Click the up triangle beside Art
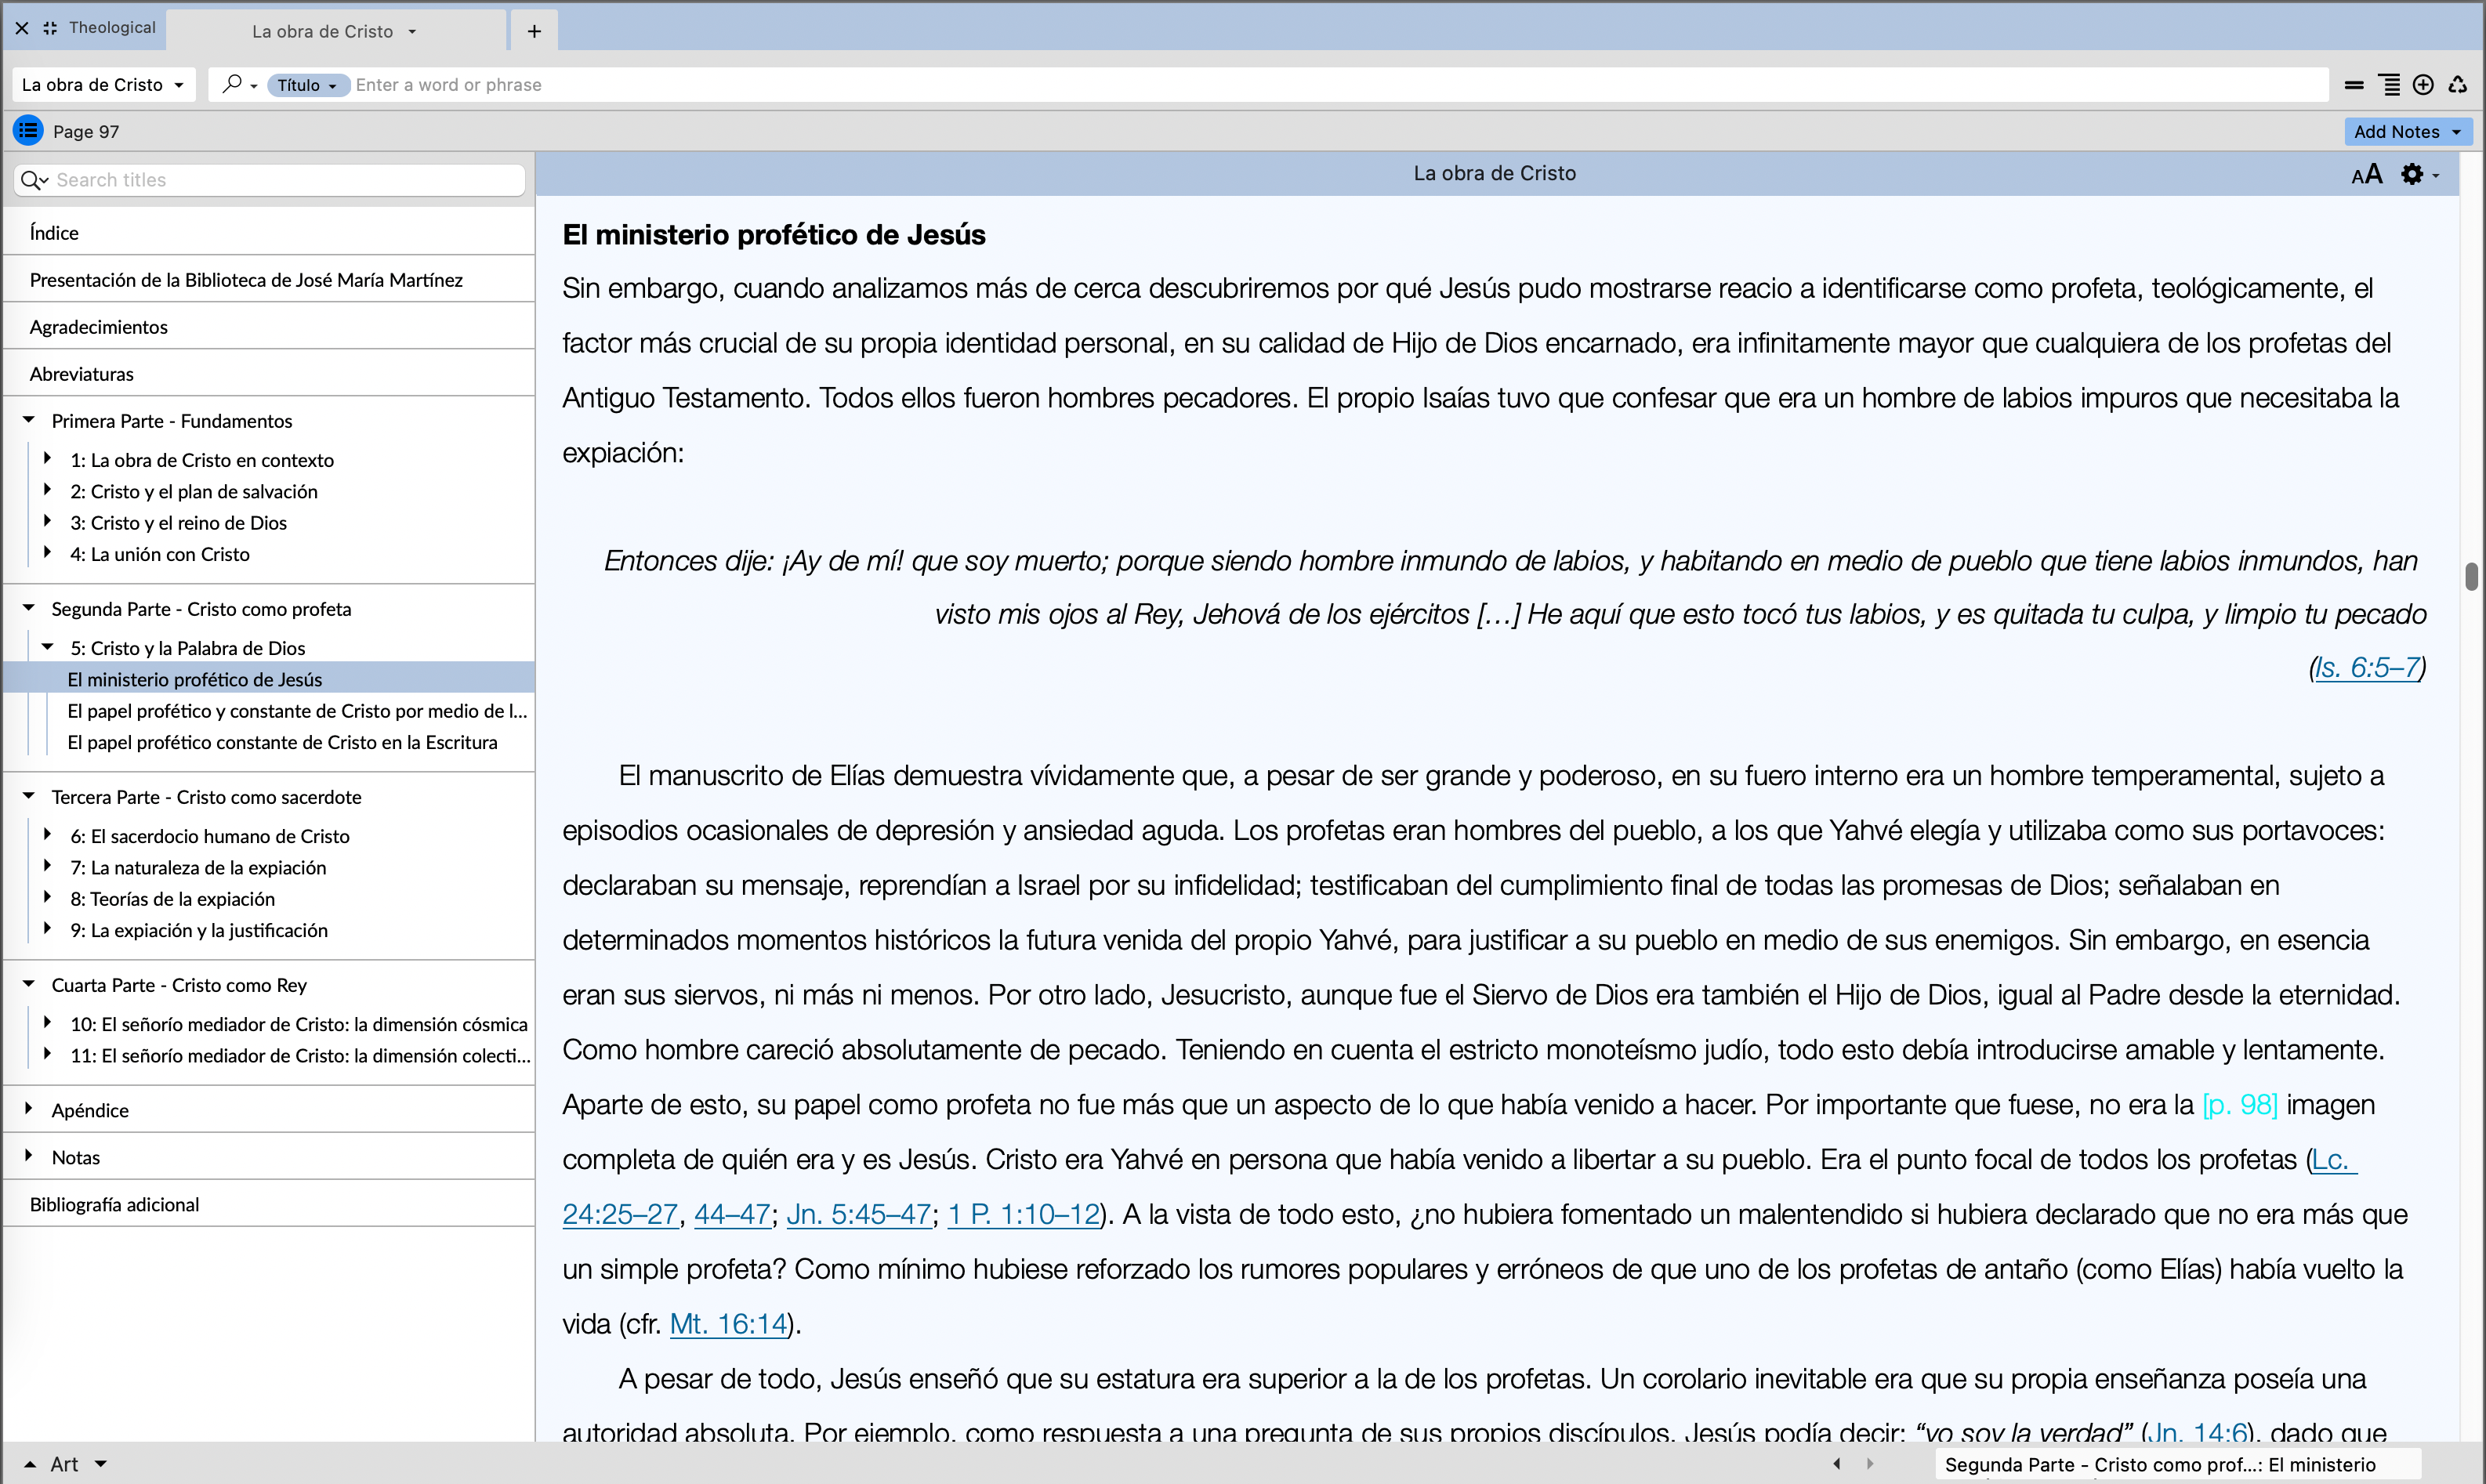 pos(30,1465)
